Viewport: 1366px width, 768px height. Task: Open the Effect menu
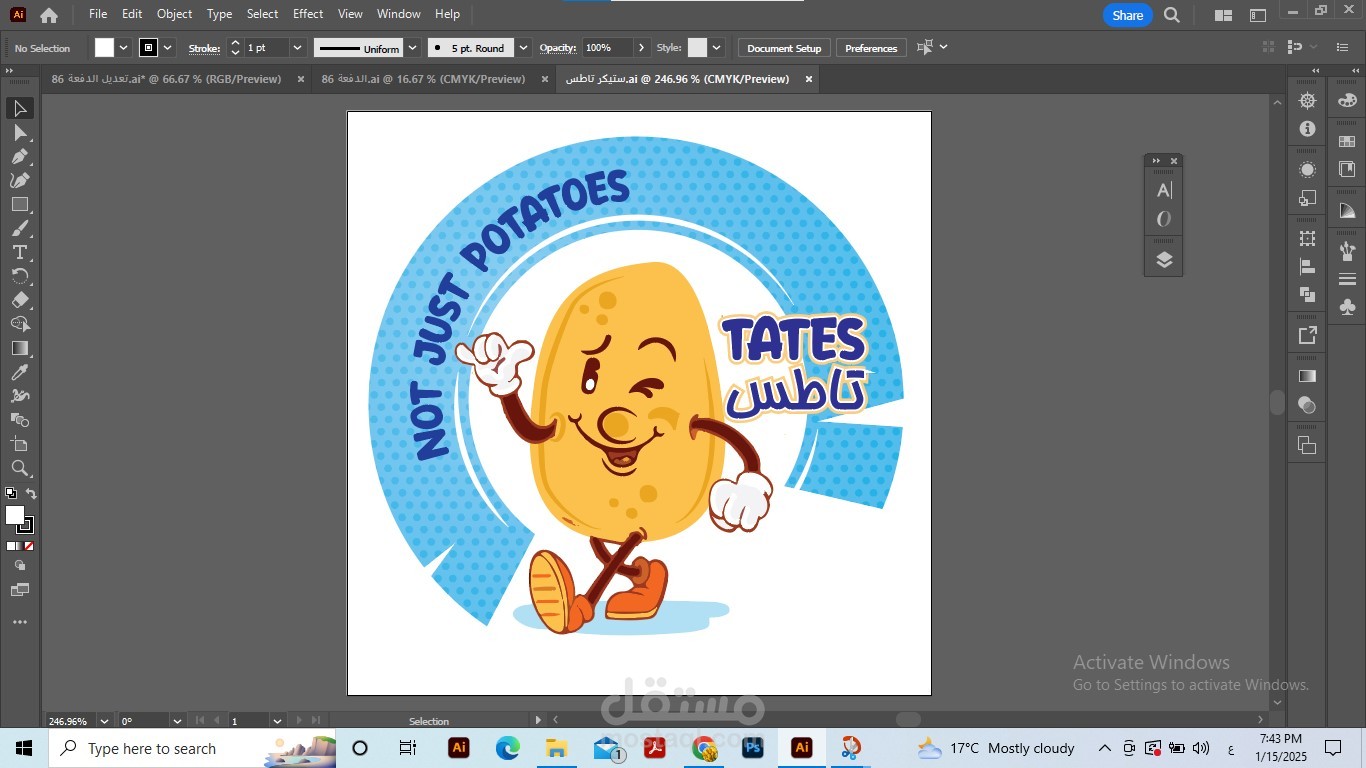(x=308, y=14)
